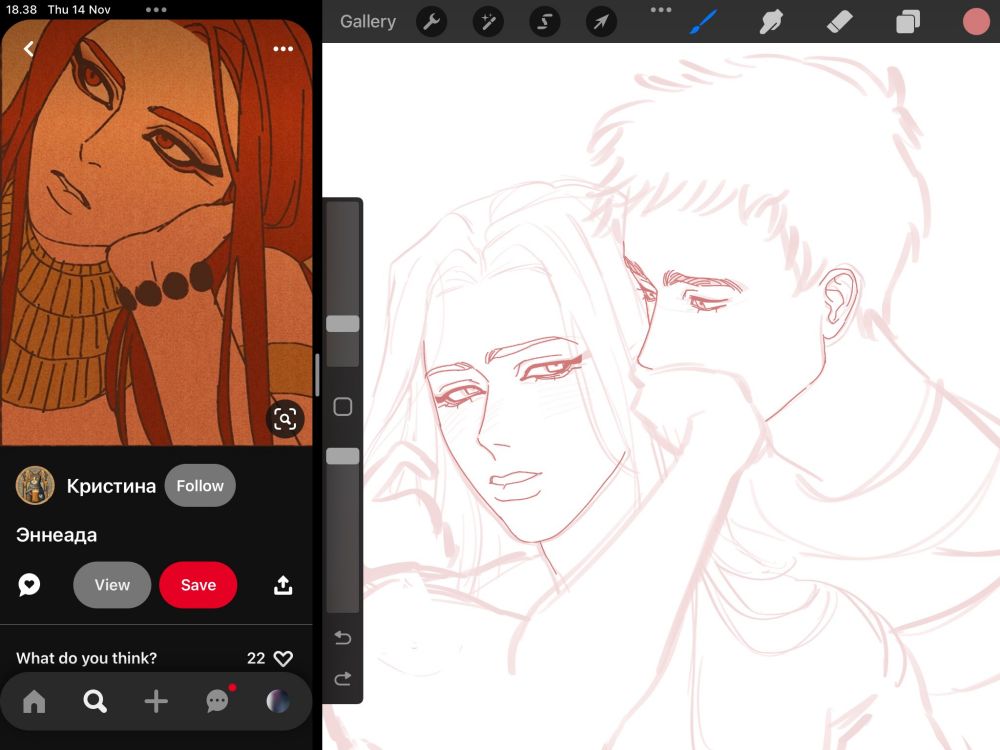React to pin with heart bubble
This screenshot has height=750, width=1000.
29,584
